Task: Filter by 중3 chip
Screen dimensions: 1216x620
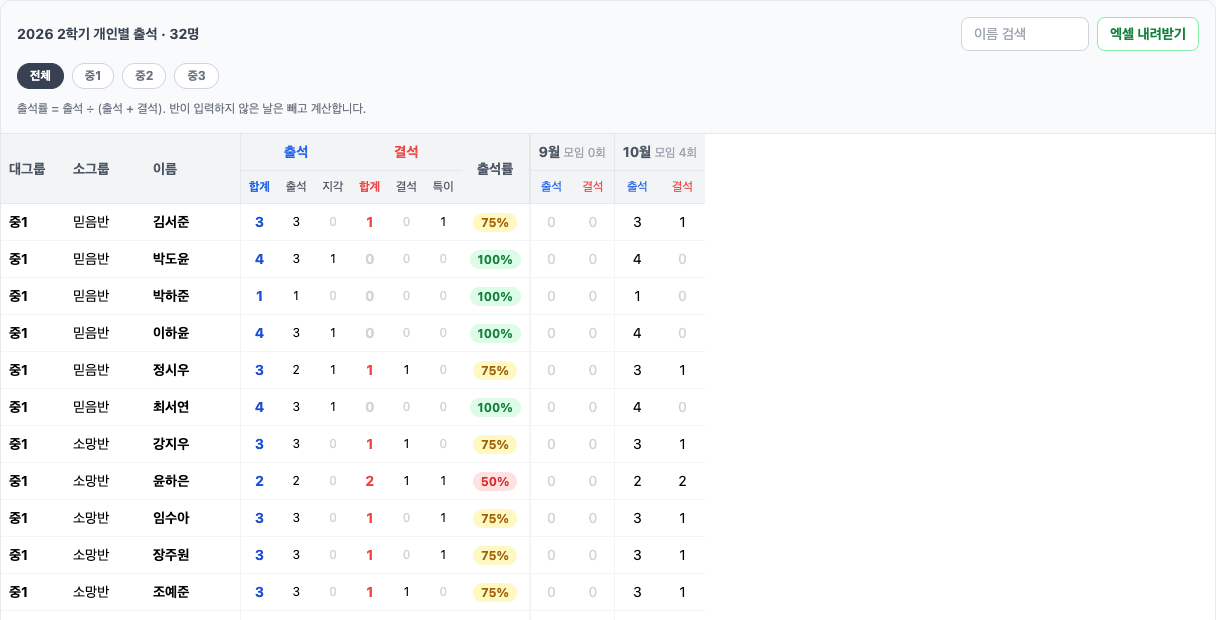Action: [196, 76]
